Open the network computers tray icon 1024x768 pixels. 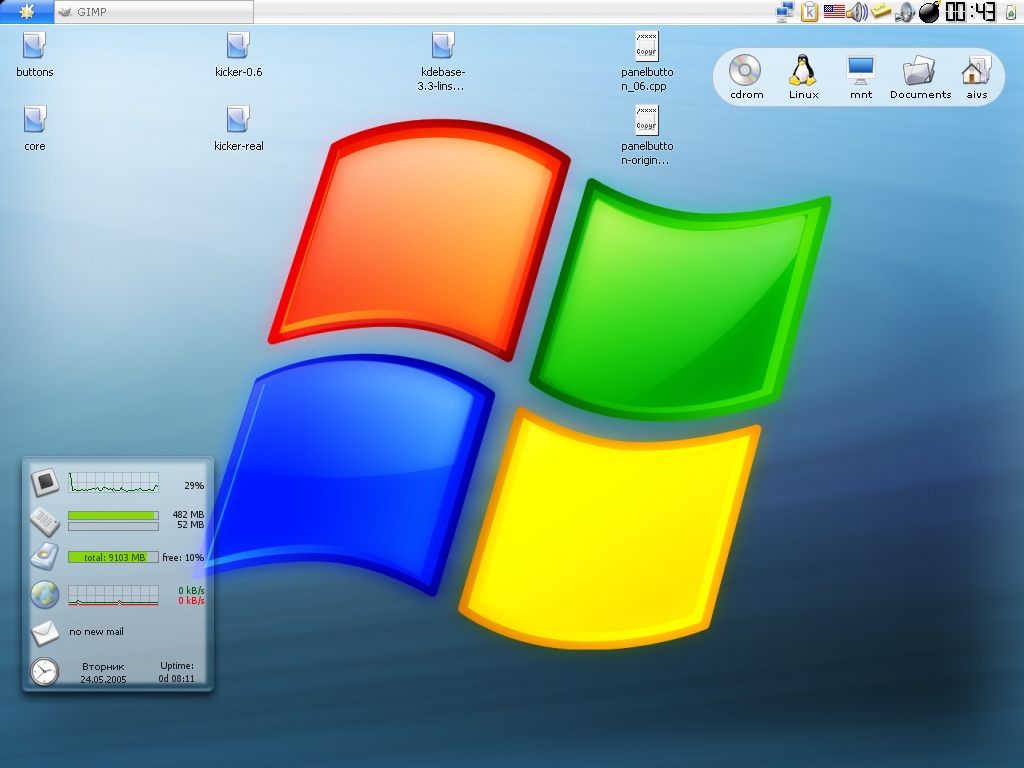pos(786,12)
